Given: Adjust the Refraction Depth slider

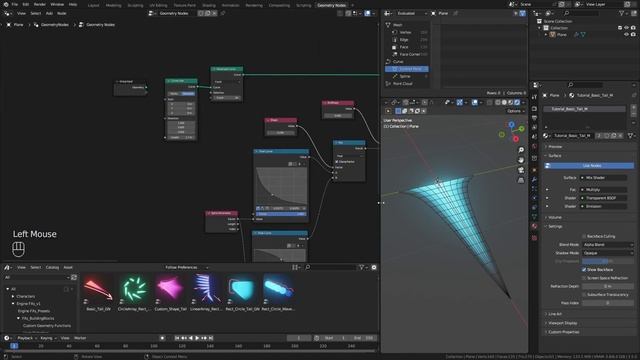Looking at the screenshot, I should pos(608,287).
